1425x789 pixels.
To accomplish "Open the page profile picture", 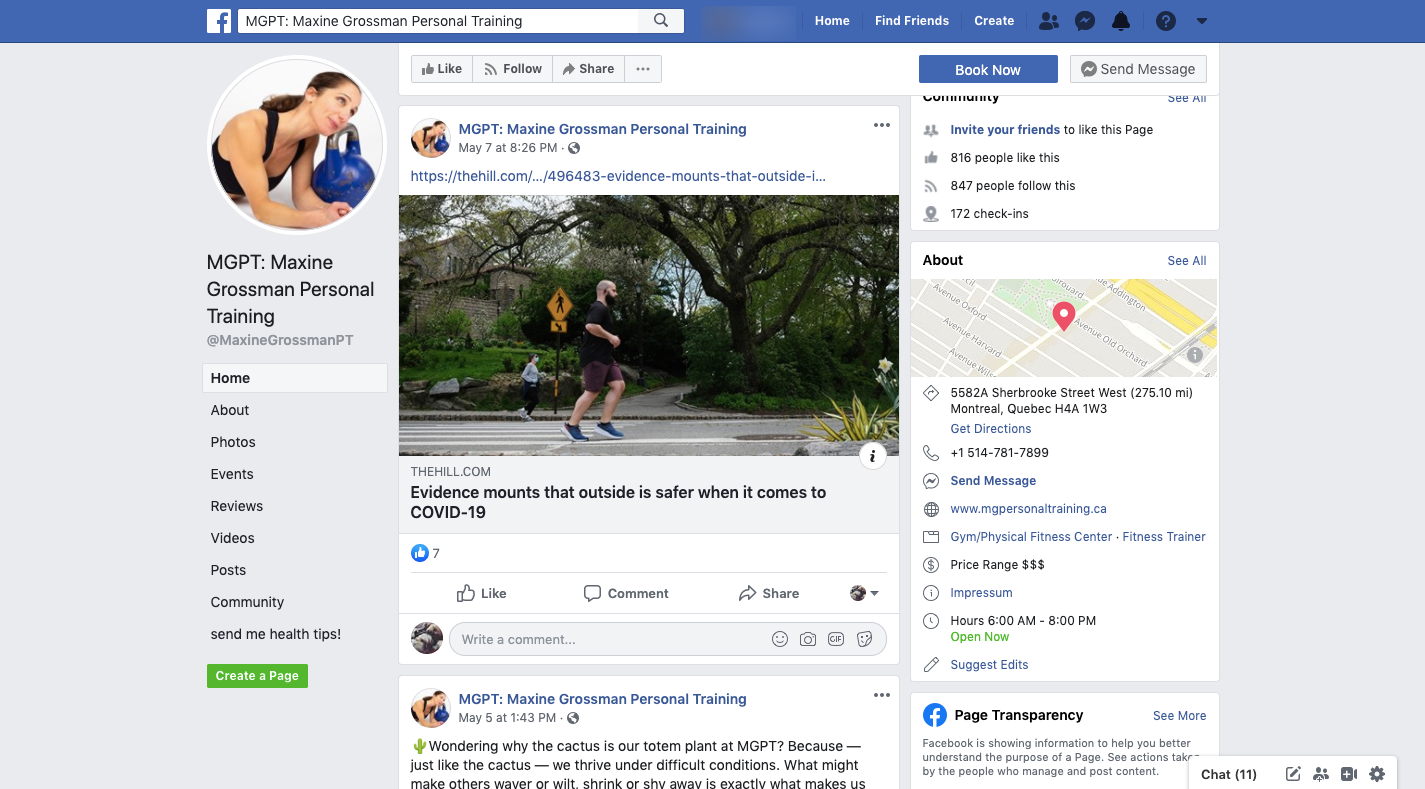I will pyautogui.click(x=297, y=144).
